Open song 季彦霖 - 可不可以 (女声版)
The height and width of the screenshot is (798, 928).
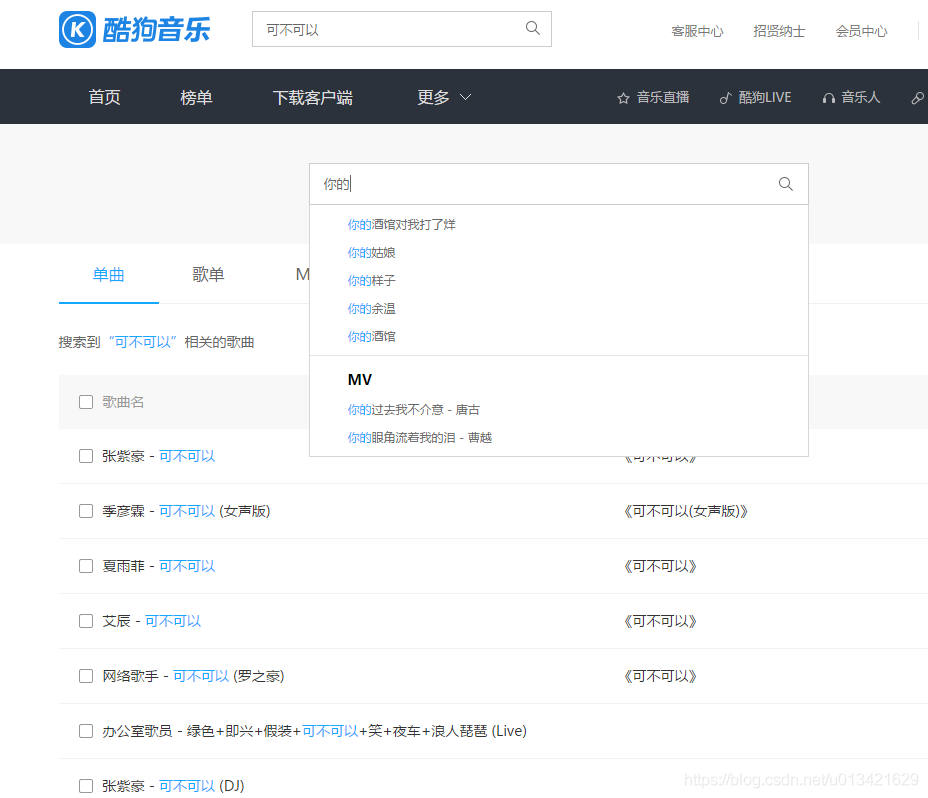(186, 511)
